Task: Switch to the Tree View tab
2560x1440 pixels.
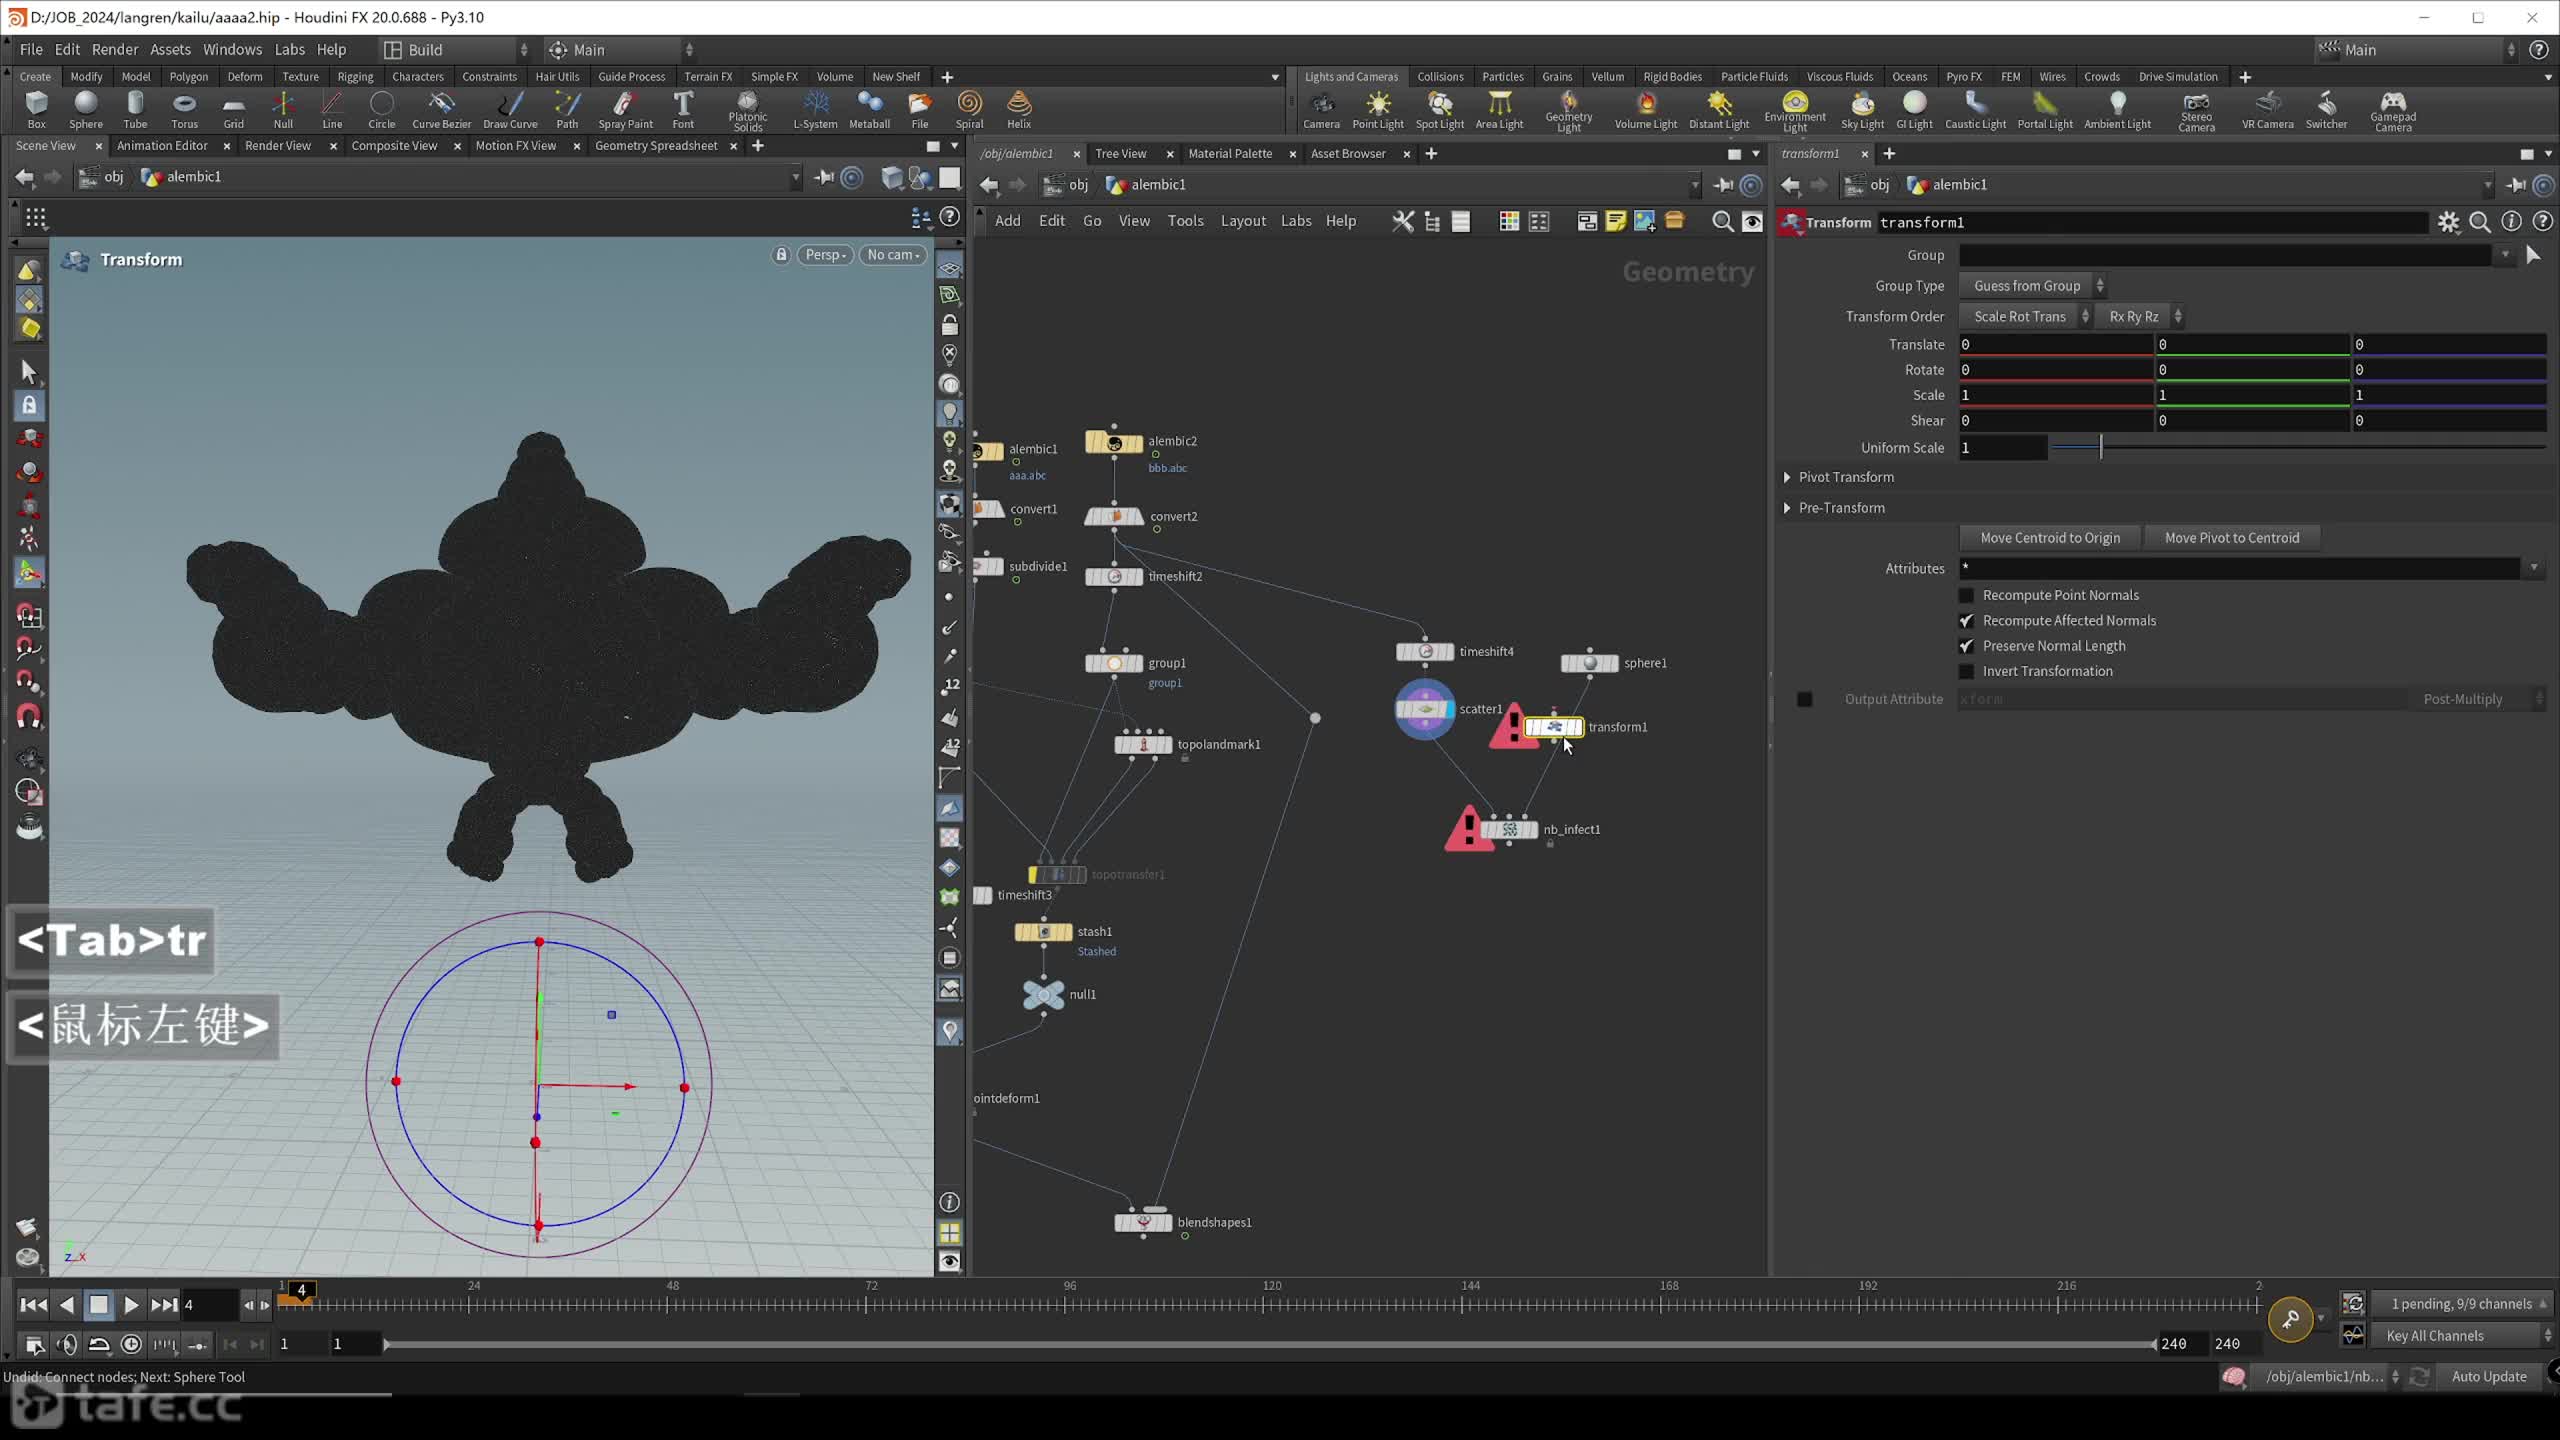Action: [x=1120, y=154]
